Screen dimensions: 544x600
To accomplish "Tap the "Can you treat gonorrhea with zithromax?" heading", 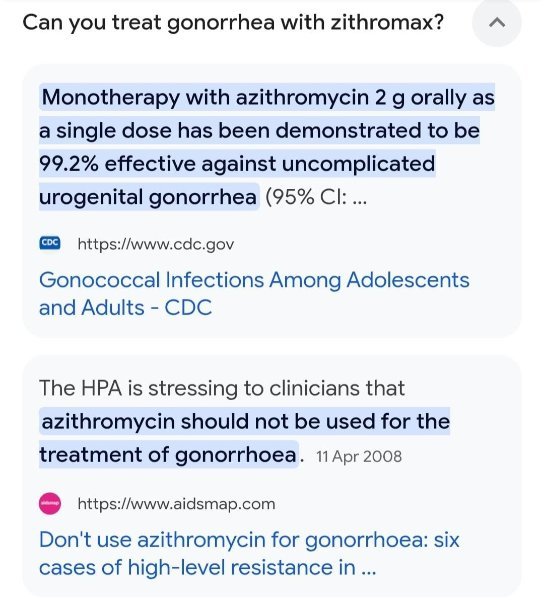I will 233,22.
